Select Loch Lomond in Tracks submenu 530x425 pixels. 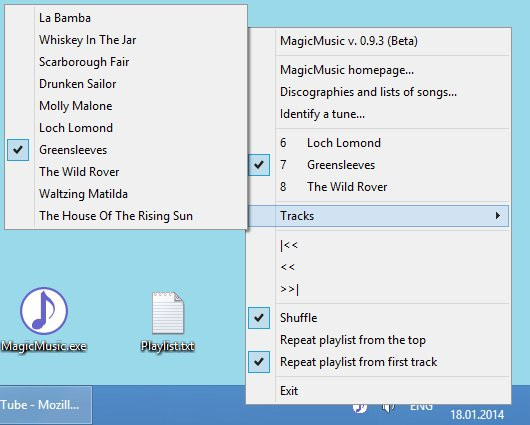coord(125,128)
